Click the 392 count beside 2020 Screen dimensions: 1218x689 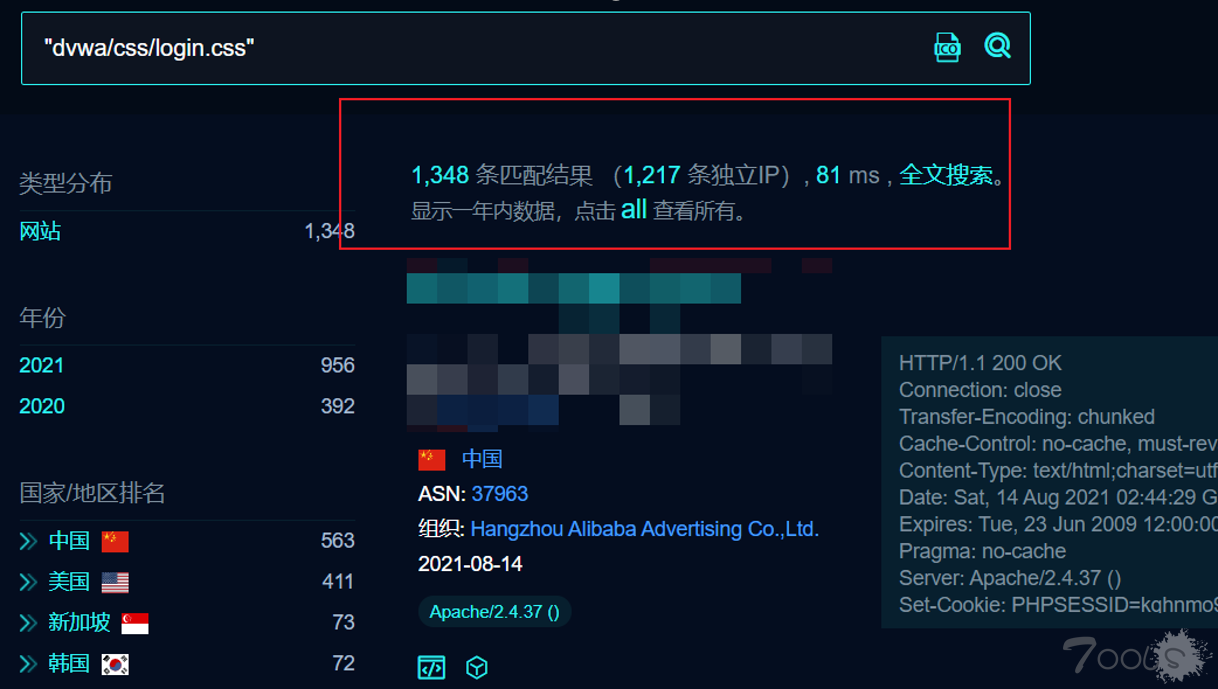338,406
